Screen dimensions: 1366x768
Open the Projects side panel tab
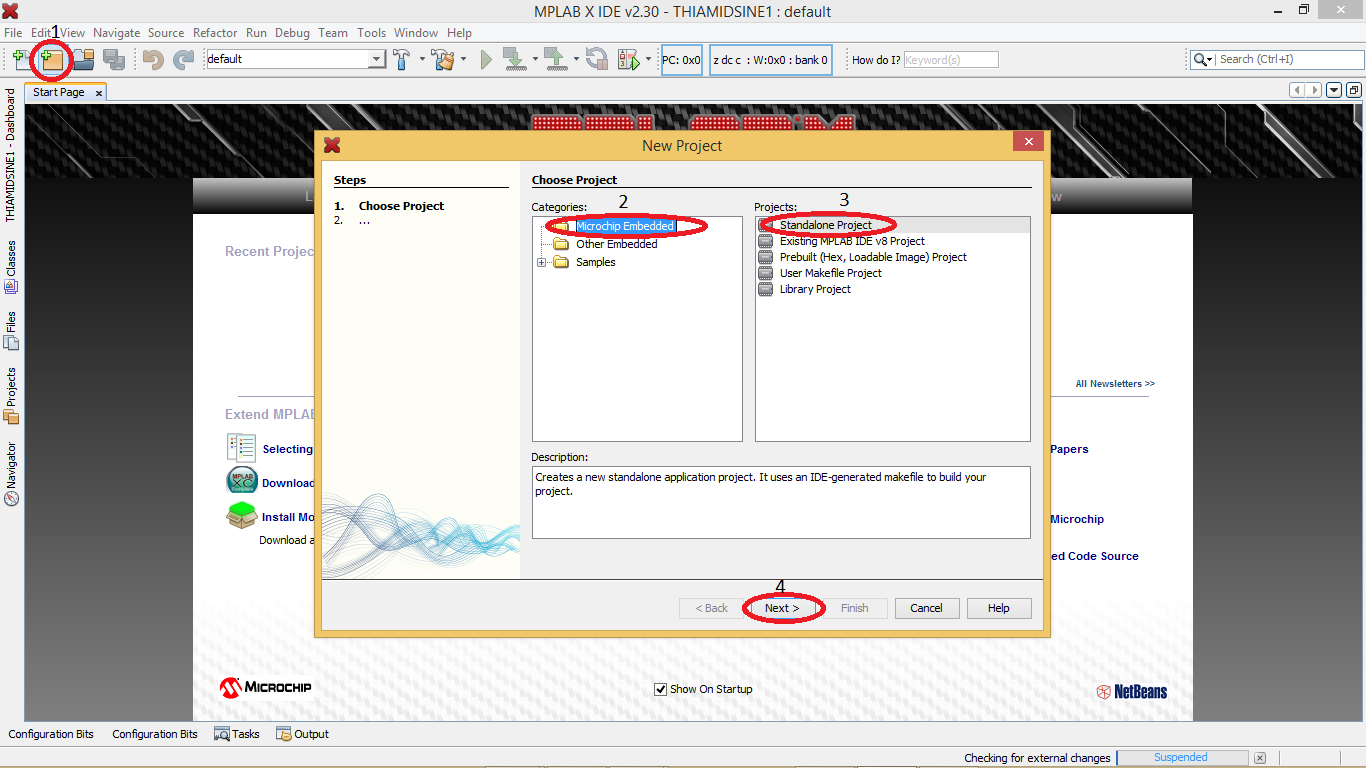click(x=11, y=396)
